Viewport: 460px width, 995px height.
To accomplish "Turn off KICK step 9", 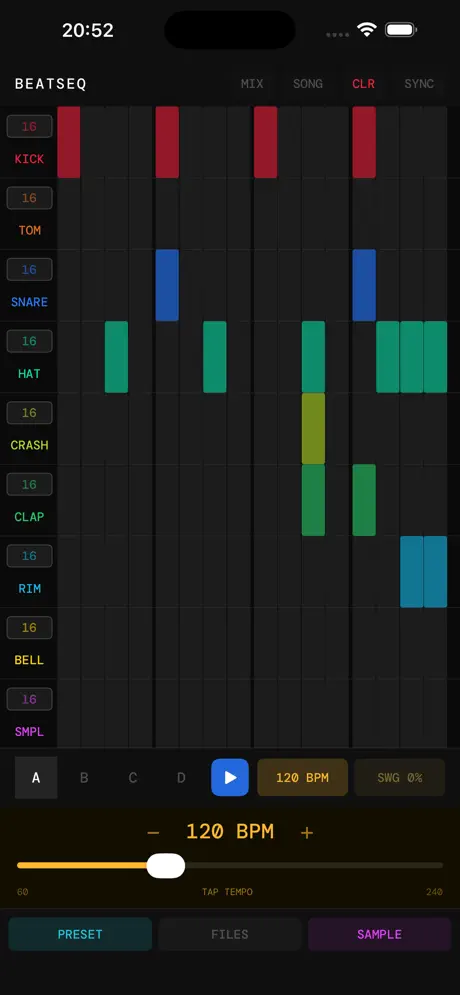I will click(265, 142).
